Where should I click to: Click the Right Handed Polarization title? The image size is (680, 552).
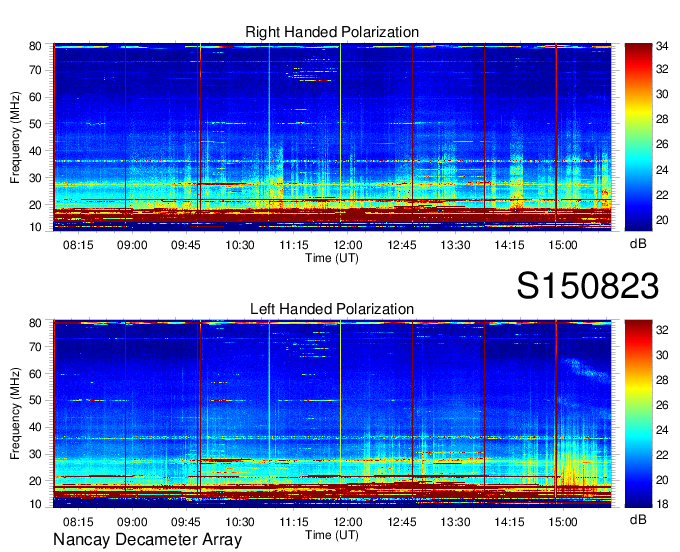(x=332, y=32)
